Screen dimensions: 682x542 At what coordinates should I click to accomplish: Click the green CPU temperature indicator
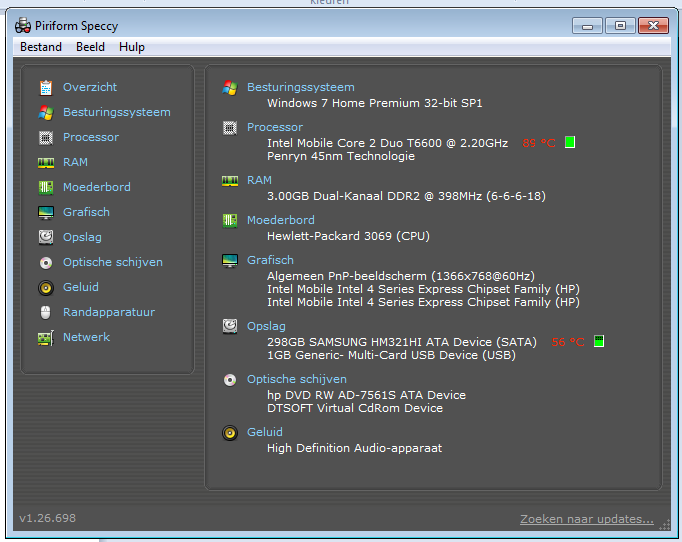(x=570, y=142)
